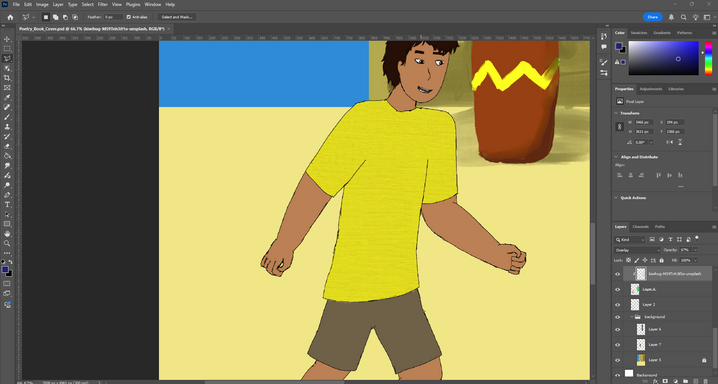Viewport: 718px width, 384px height.
Task: Switch to the Paths tab
Action: click(x=659, y=227)
